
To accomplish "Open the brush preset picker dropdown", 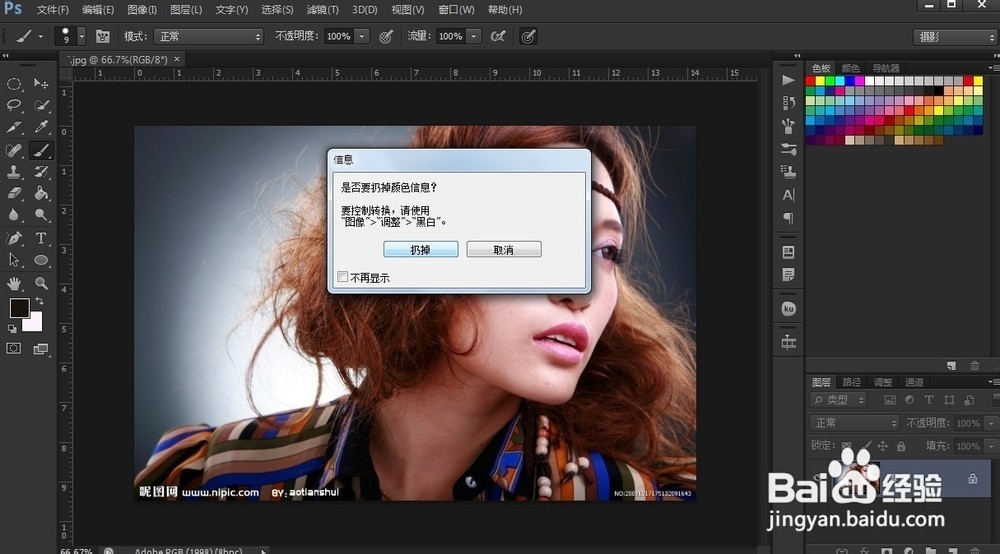I will [81, 36].
